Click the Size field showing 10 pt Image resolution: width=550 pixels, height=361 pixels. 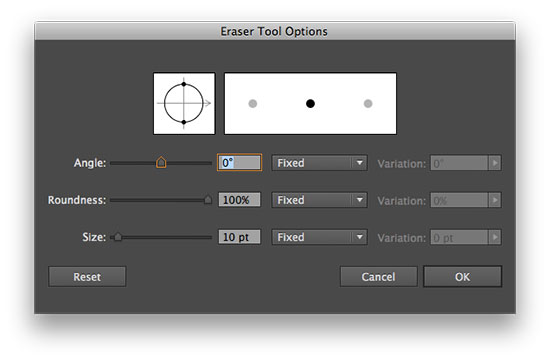pos(240,237)
